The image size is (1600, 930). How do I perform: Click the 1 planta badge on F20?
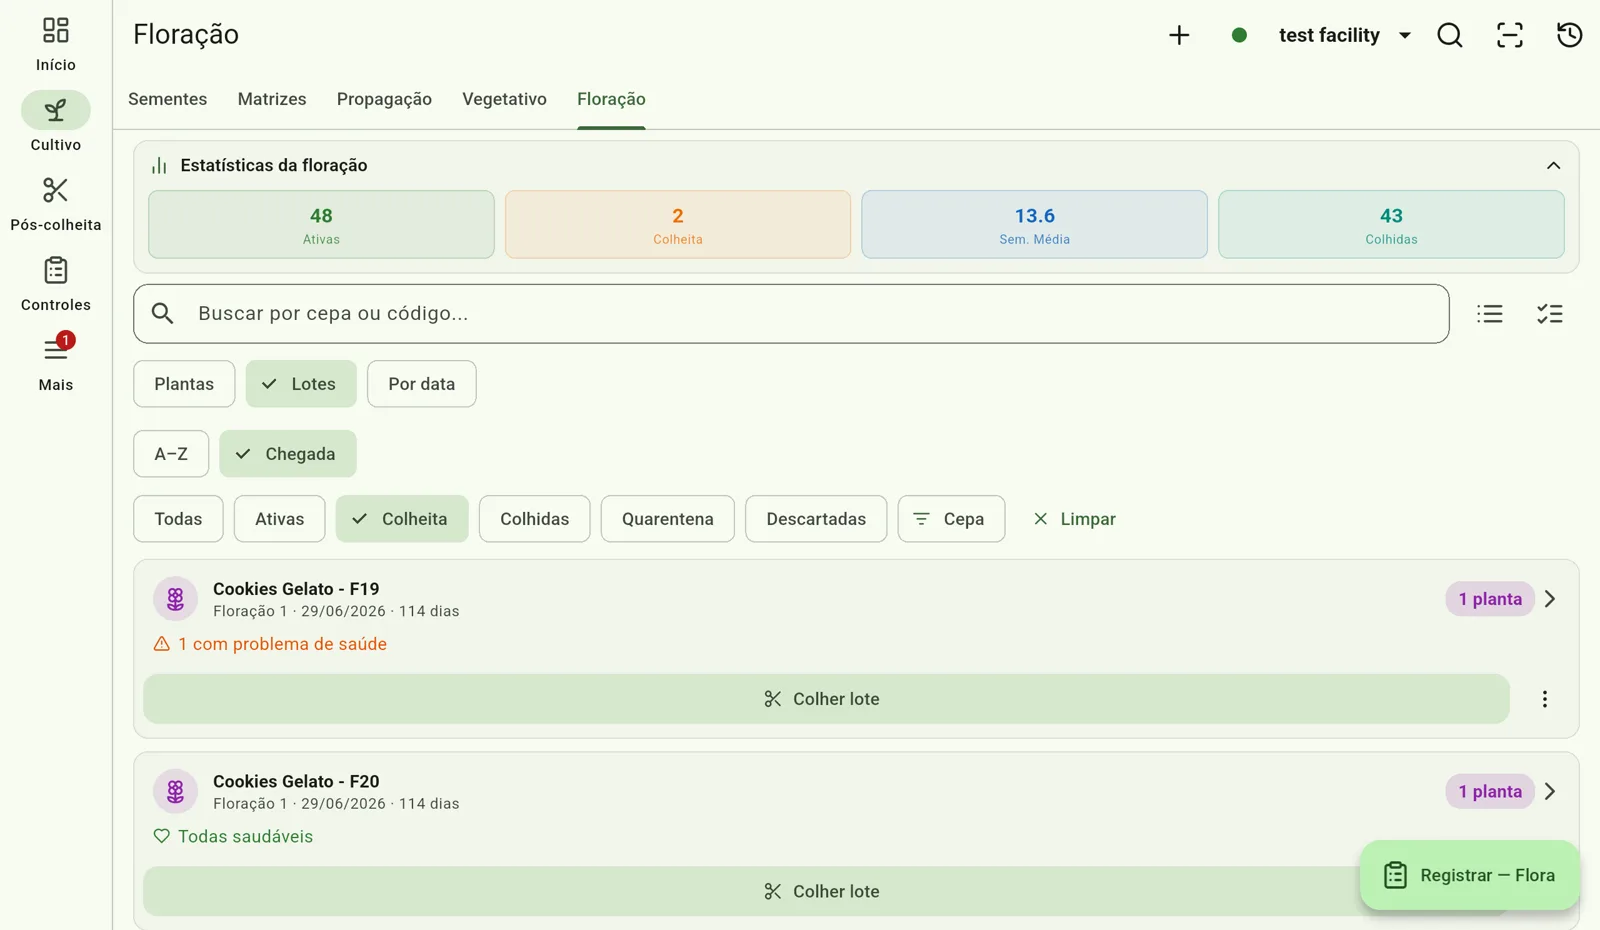(1490, 791)
